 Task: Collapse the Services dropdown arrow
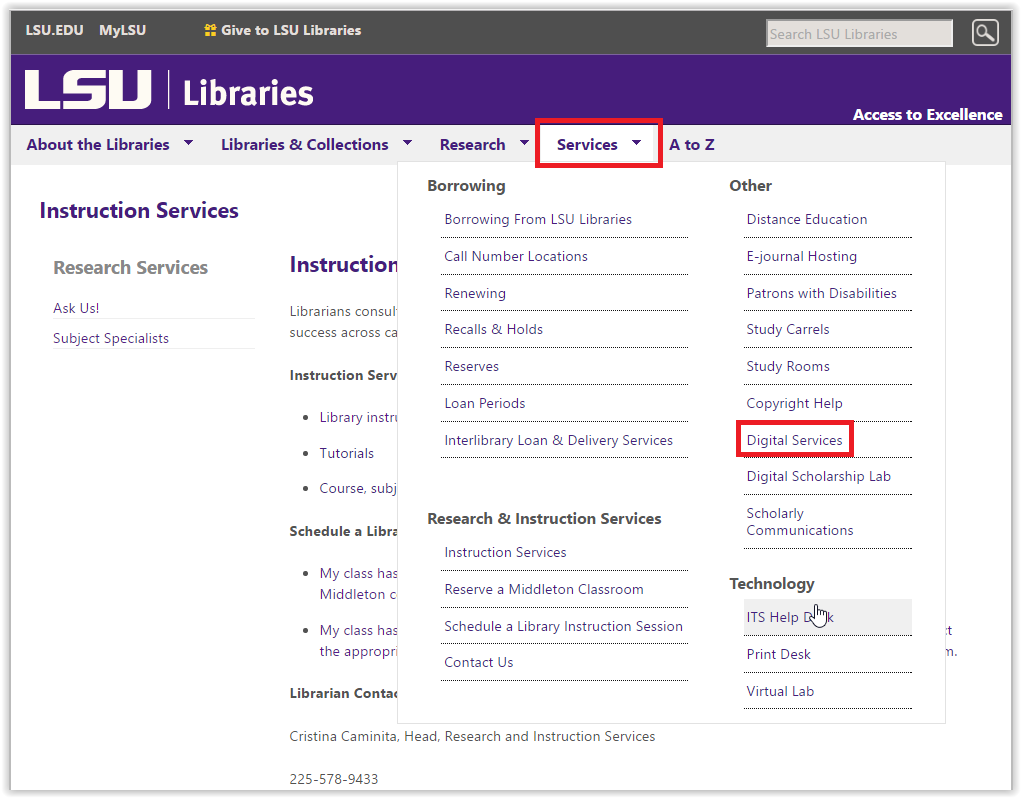[637, 142]
